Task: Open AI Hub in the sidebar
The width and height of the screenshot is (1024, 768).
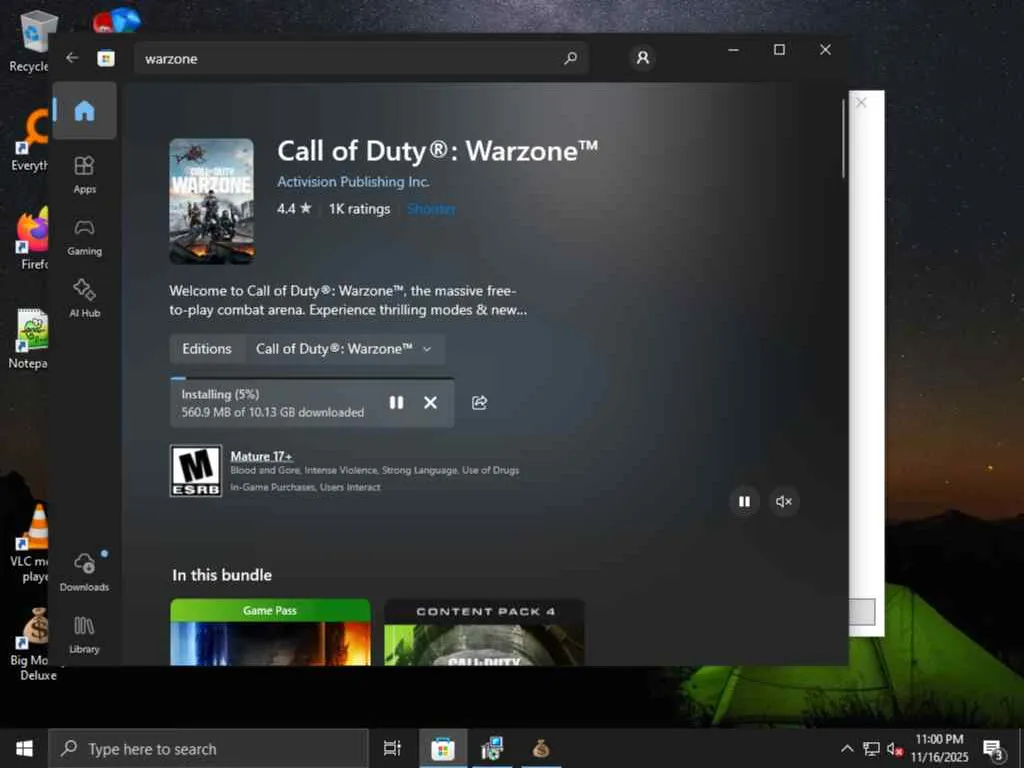Action: [x=84, y=298]
